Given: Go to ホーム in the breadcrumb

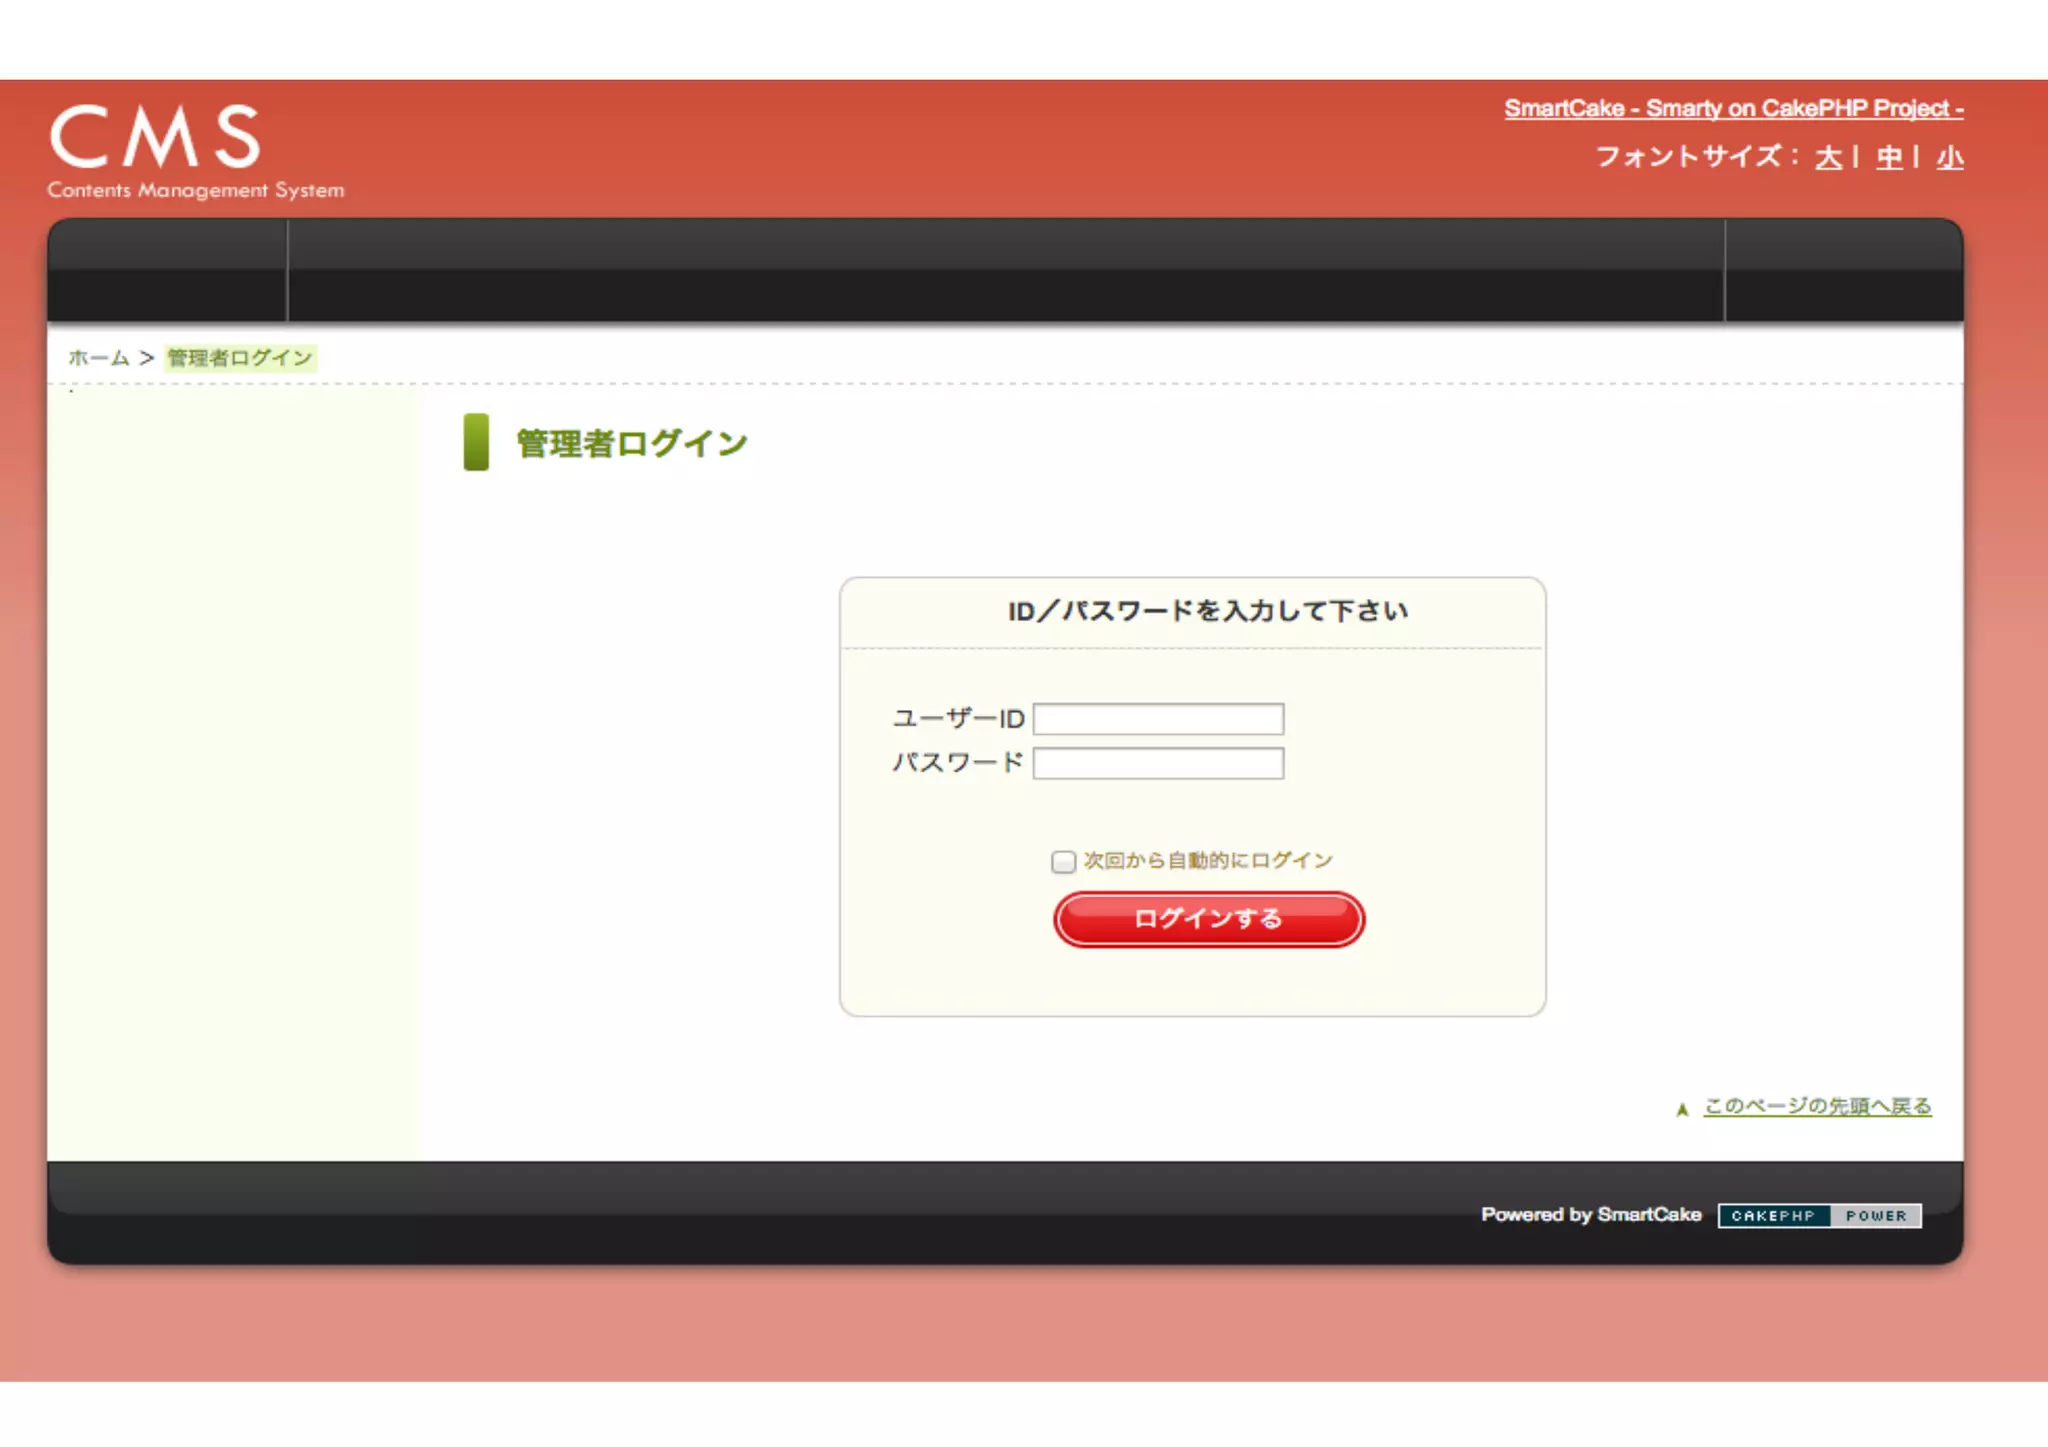Looking at the screenshot, I should [99, 358].
